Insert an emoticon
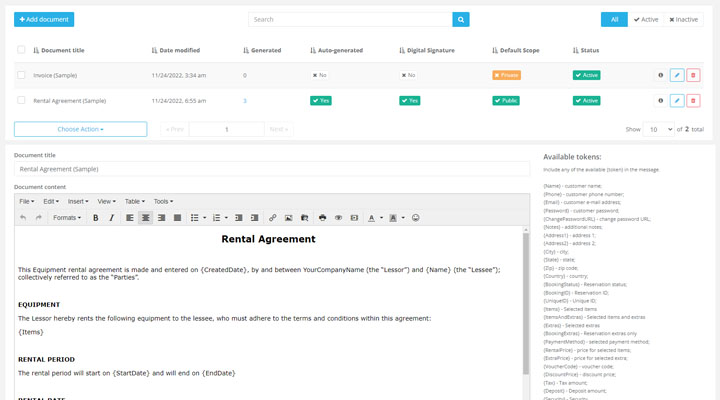Image resolution: width=720 pixels, height=400 pixels. (416, 218)
